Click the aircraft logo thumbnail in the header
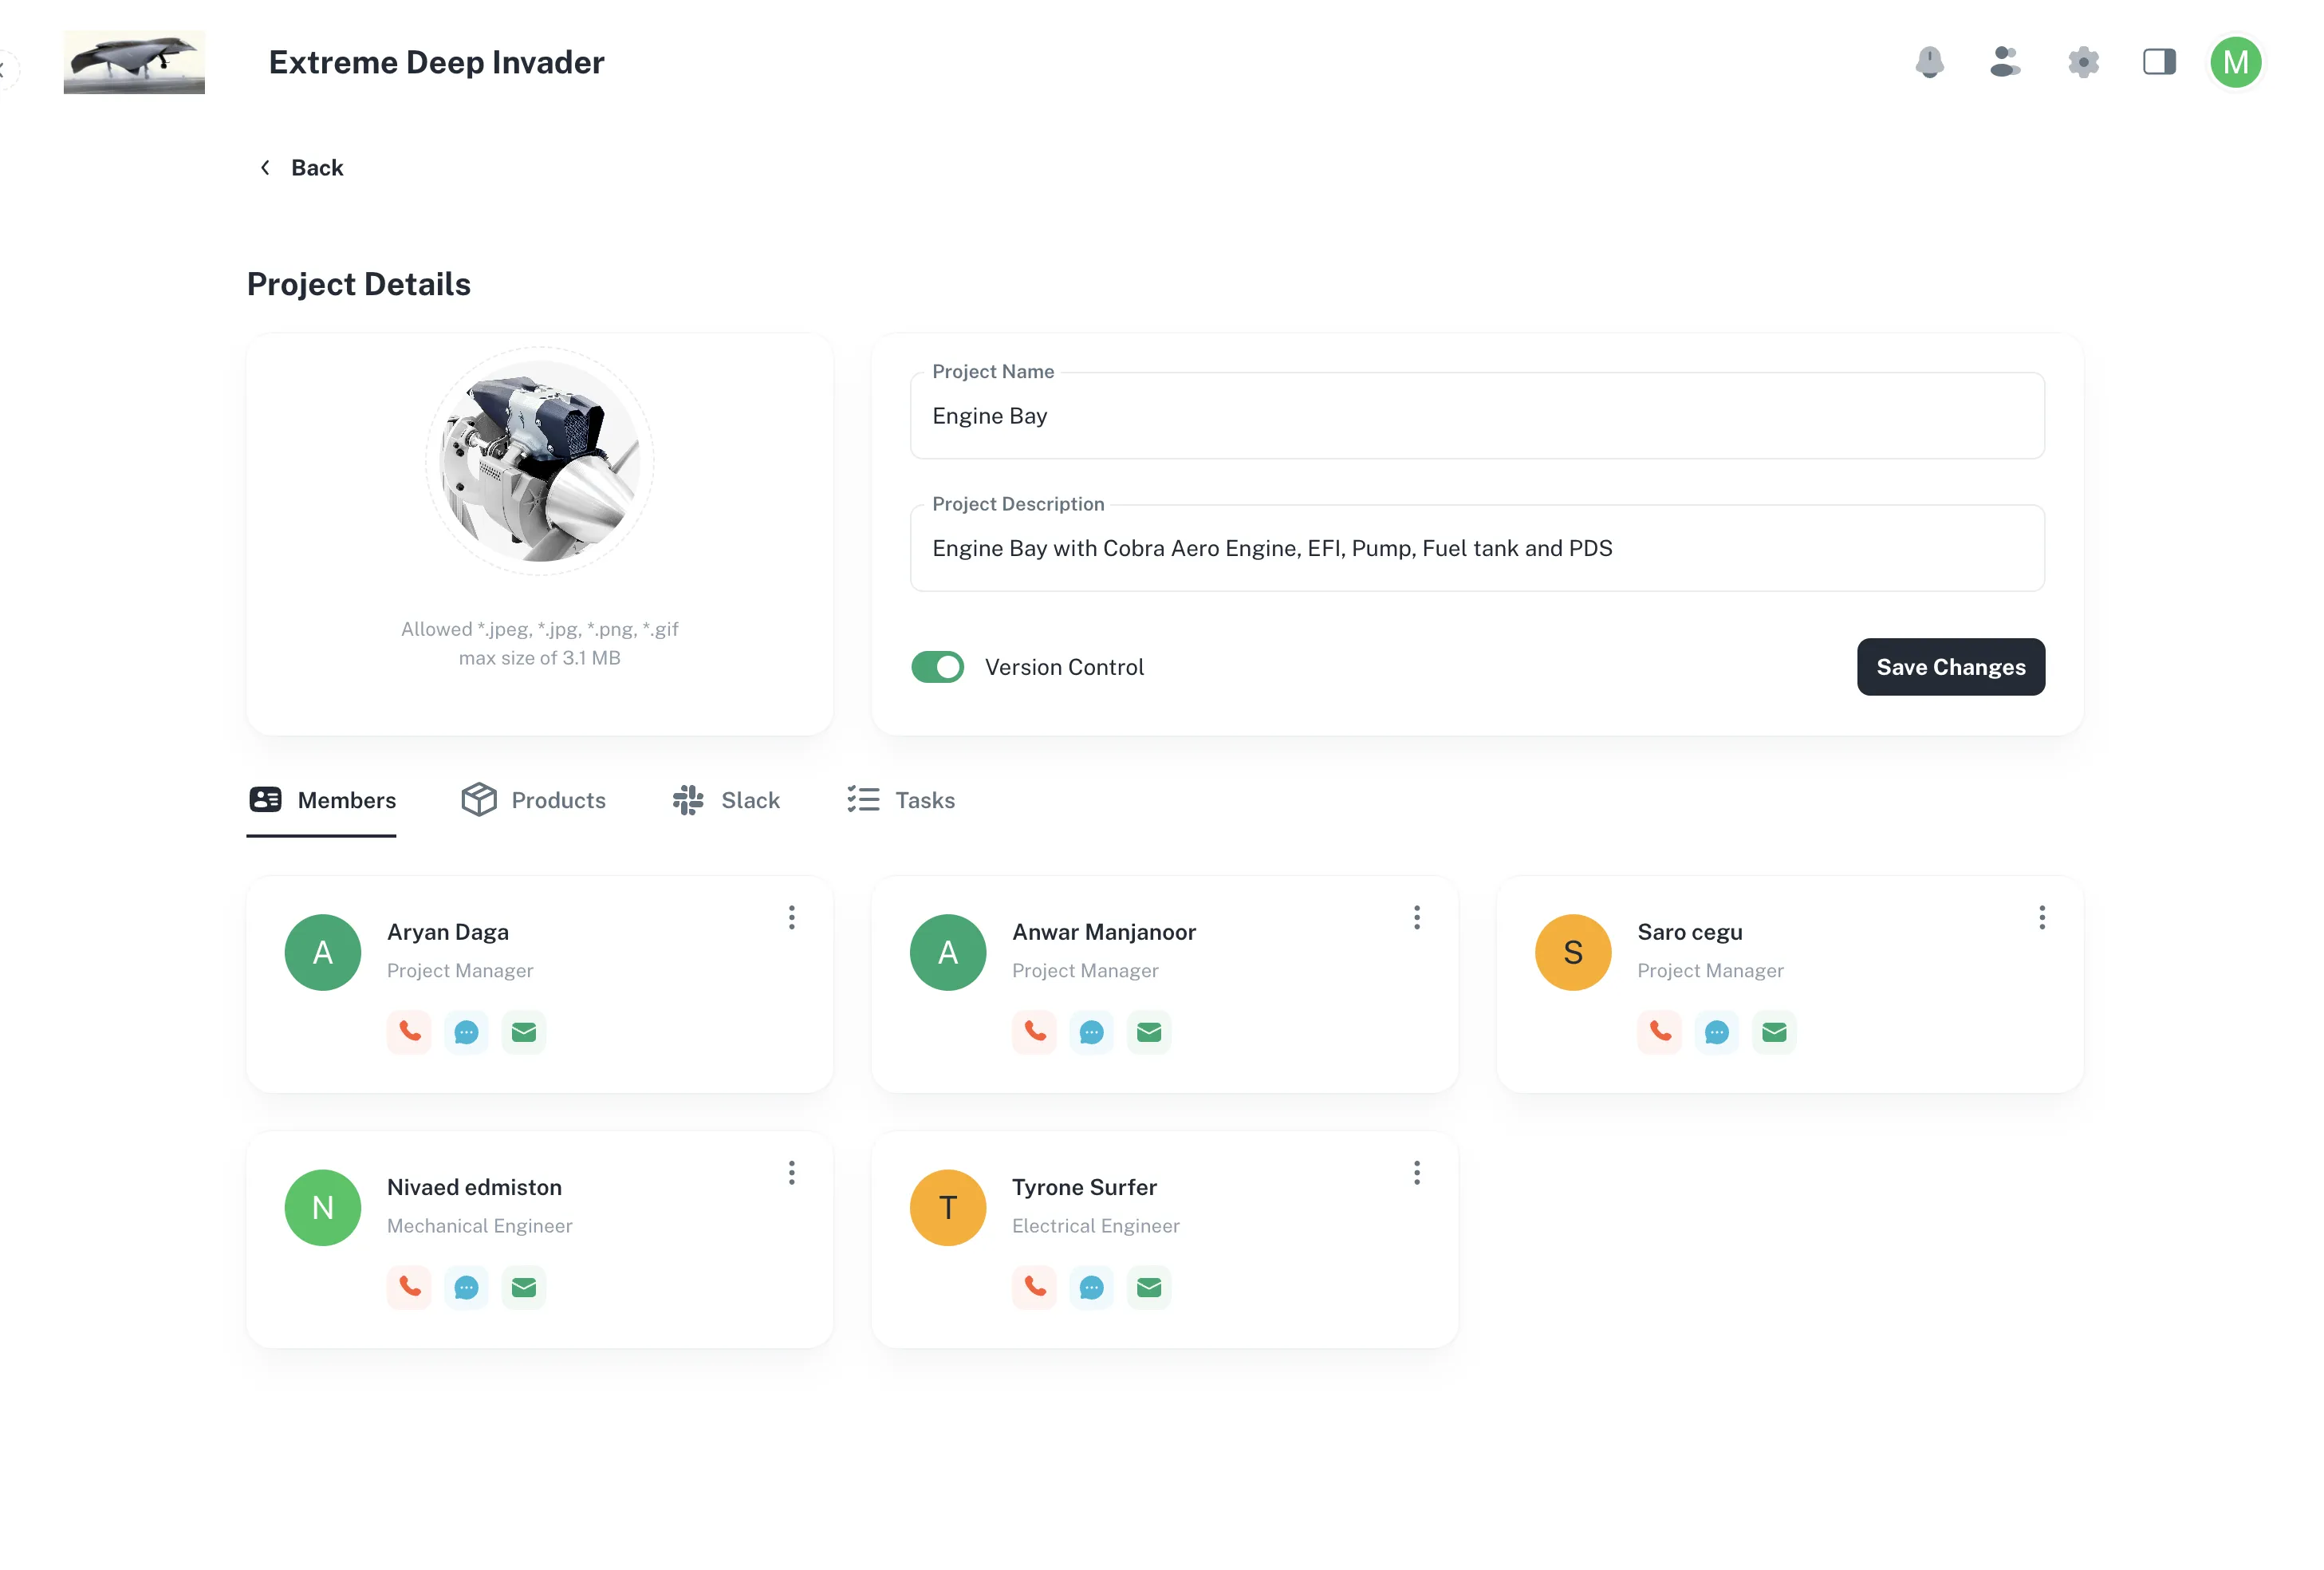This screenshot has width=2324, height=1570. 134,62
